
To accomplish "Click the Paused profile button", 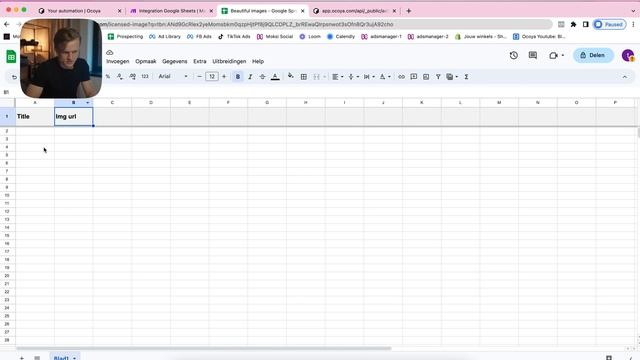I will [609, 24].
